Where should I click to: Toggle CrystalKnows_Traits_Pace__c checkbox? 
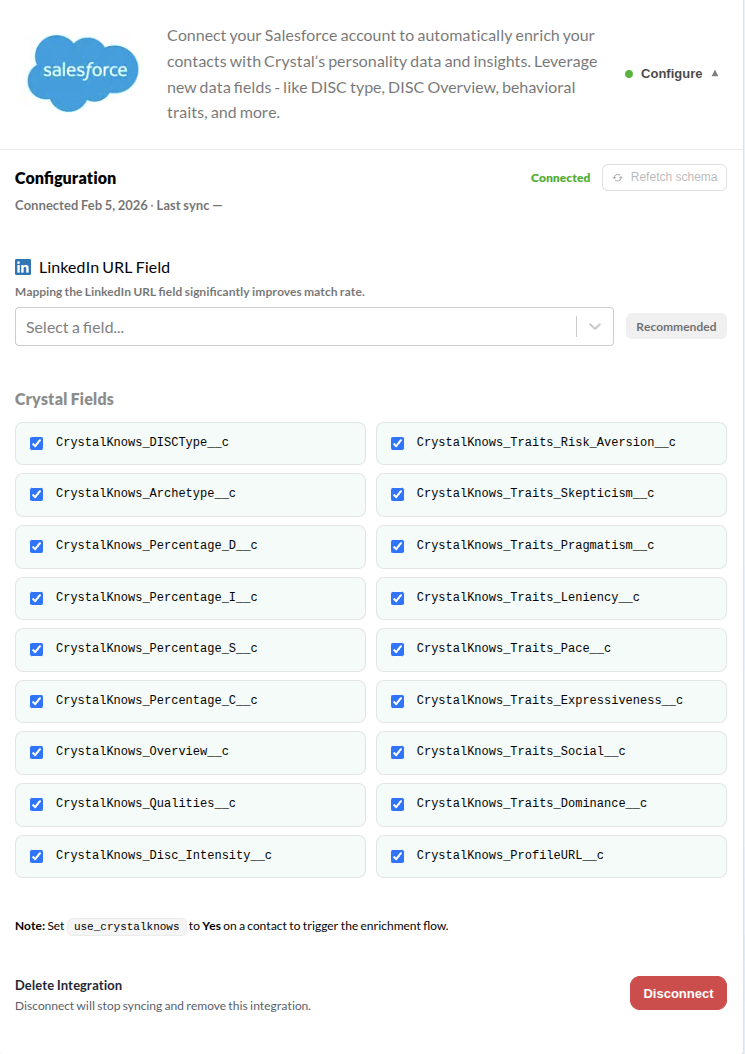[x=397, y=649]
